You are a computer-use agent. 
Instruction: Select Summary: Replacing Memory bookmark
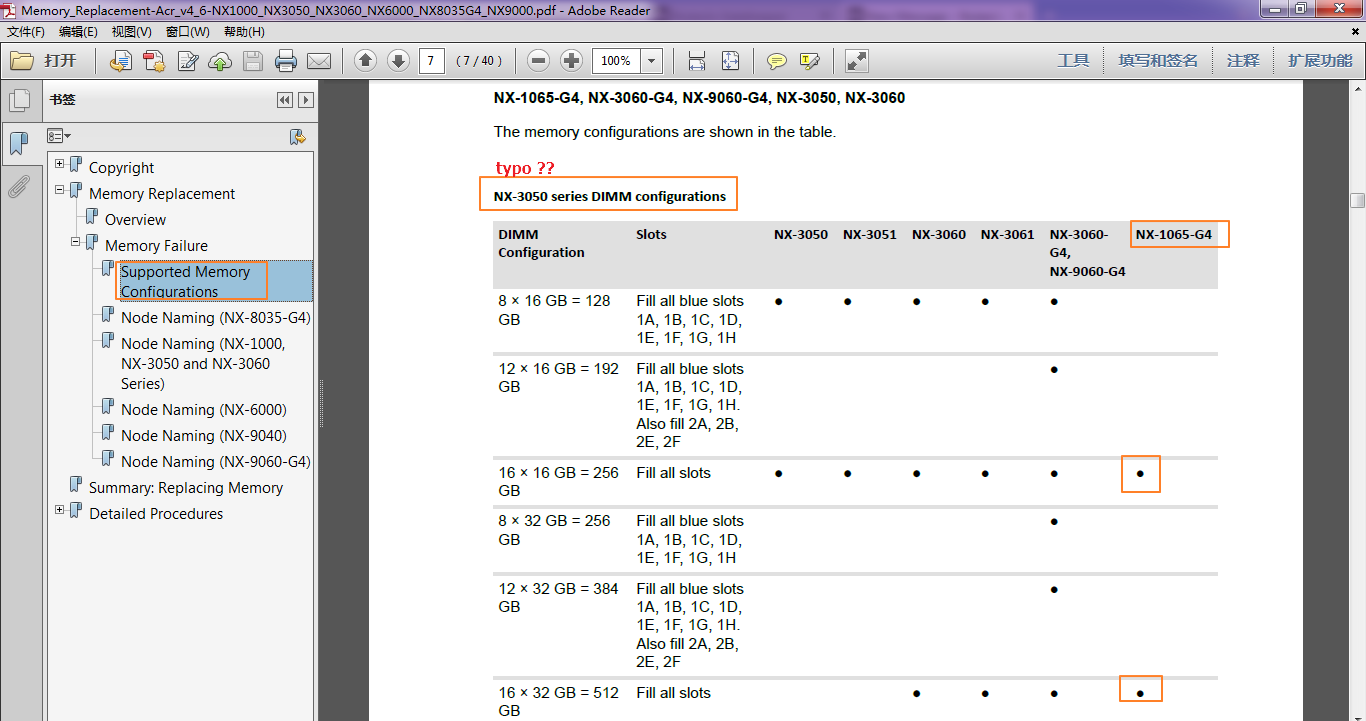pyautogui.click(x=185, y=488)
